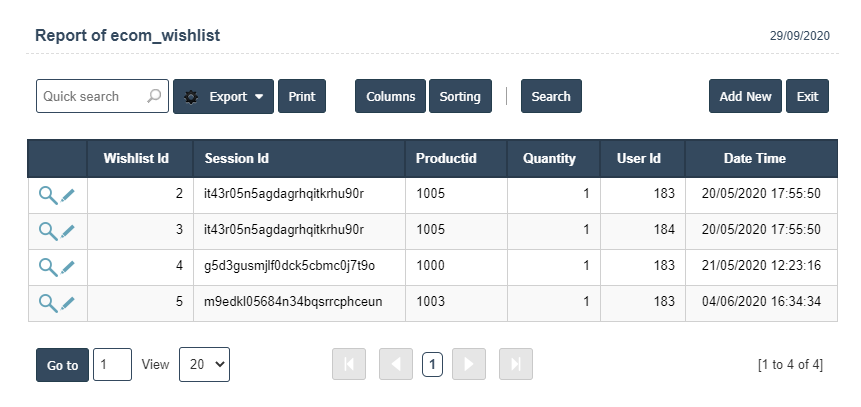861x407 pixels.
Task: Focus the Quick search input field
Action: (x=90, y=97)
